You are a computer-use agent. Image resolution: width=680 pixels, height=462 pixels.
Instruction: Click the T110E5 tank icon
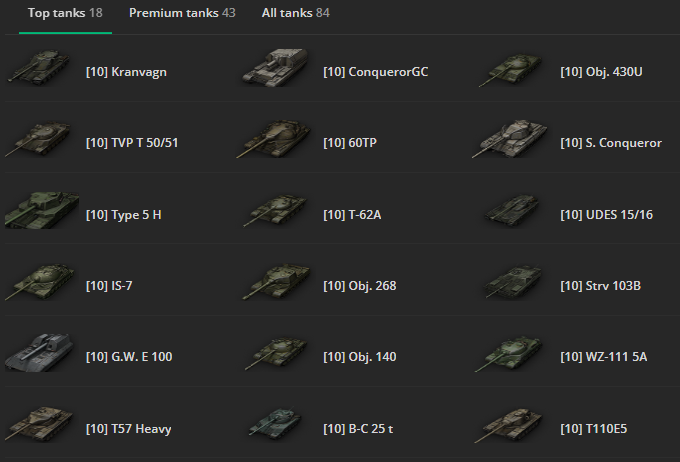click(x=509, y=425)
